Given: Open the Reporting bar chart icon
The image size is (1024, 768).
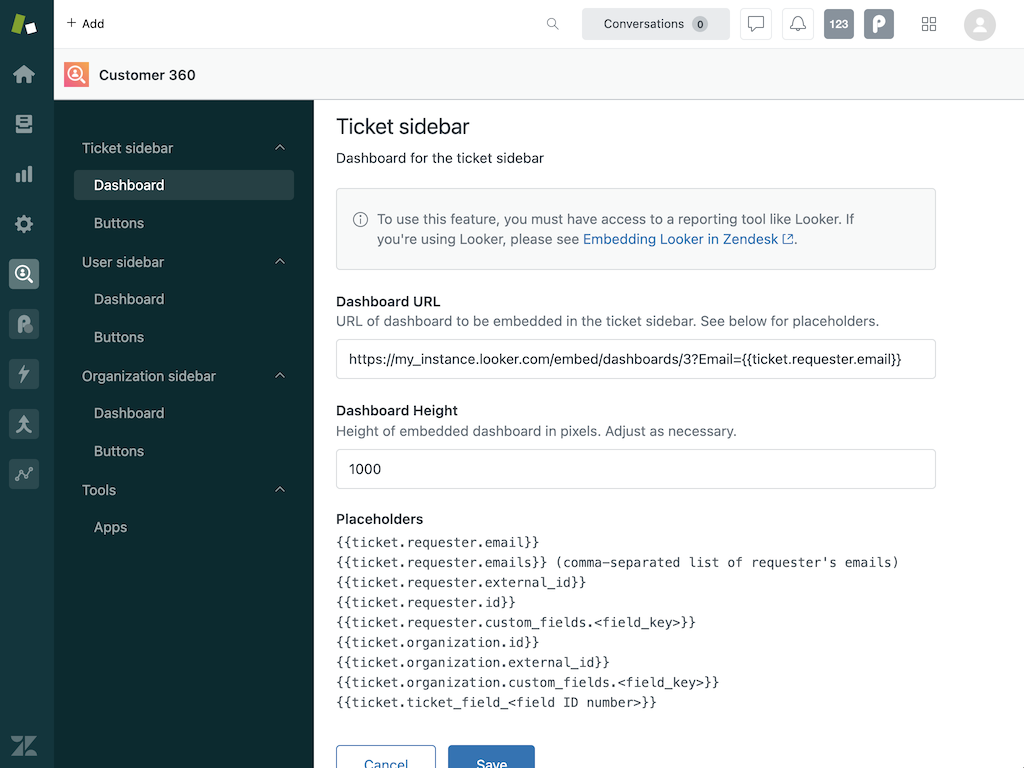Looking at the screenshot, I should 24,174.
